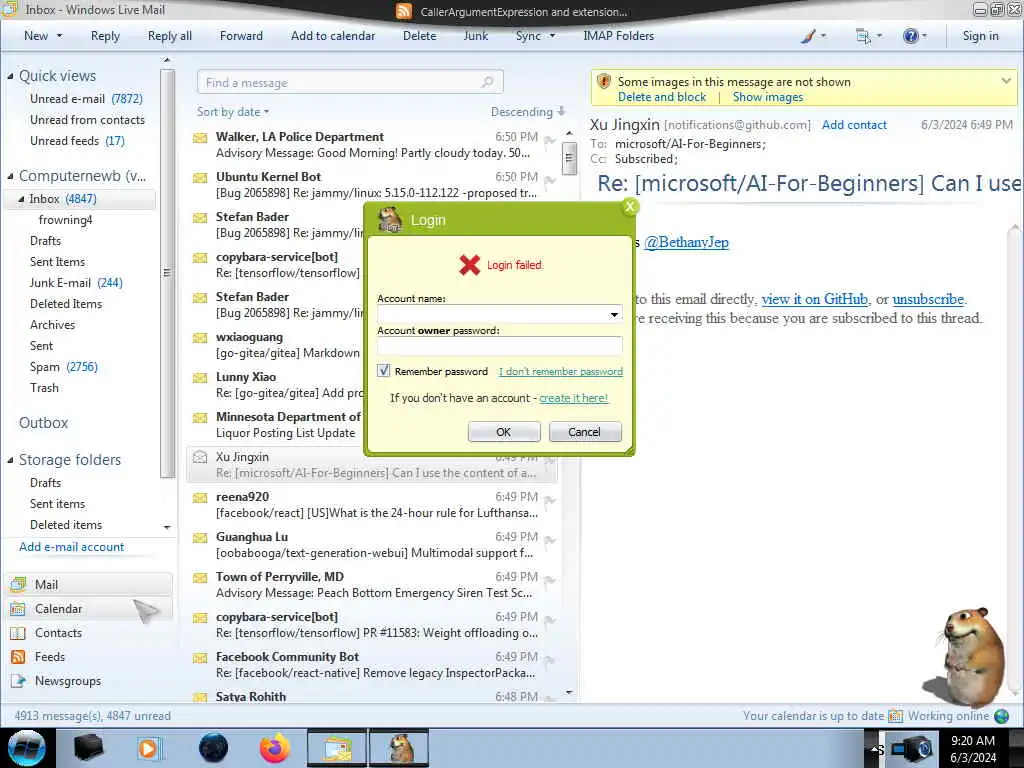Click the hamster icon in Login dialog title
The image size is (1024, 768).
390,219
